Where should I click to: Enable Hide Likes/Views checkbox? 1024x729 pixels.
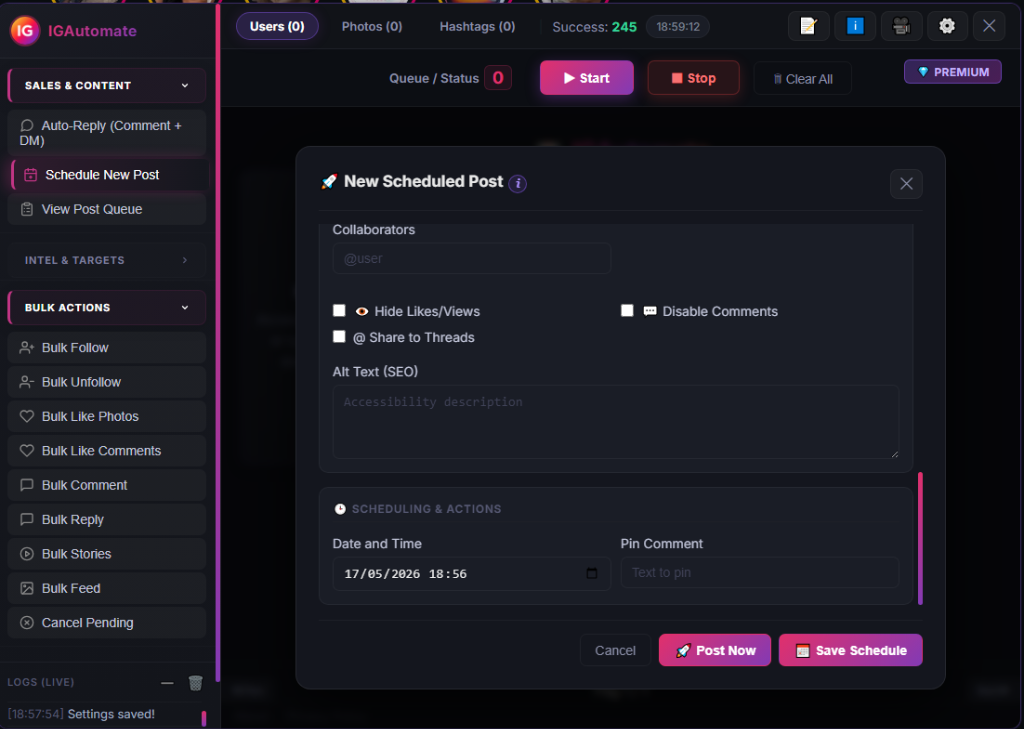pos(339,310)
